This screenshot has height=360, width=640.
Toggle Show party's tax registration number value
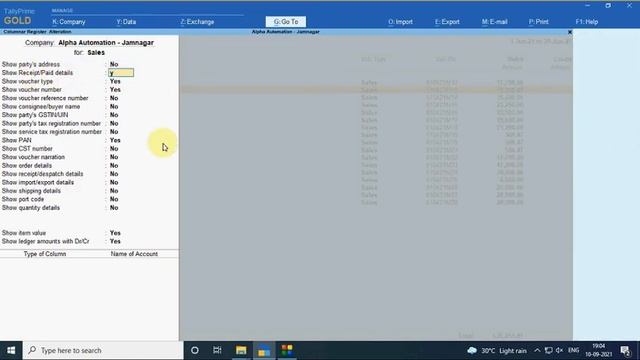[x=114, y=124]
